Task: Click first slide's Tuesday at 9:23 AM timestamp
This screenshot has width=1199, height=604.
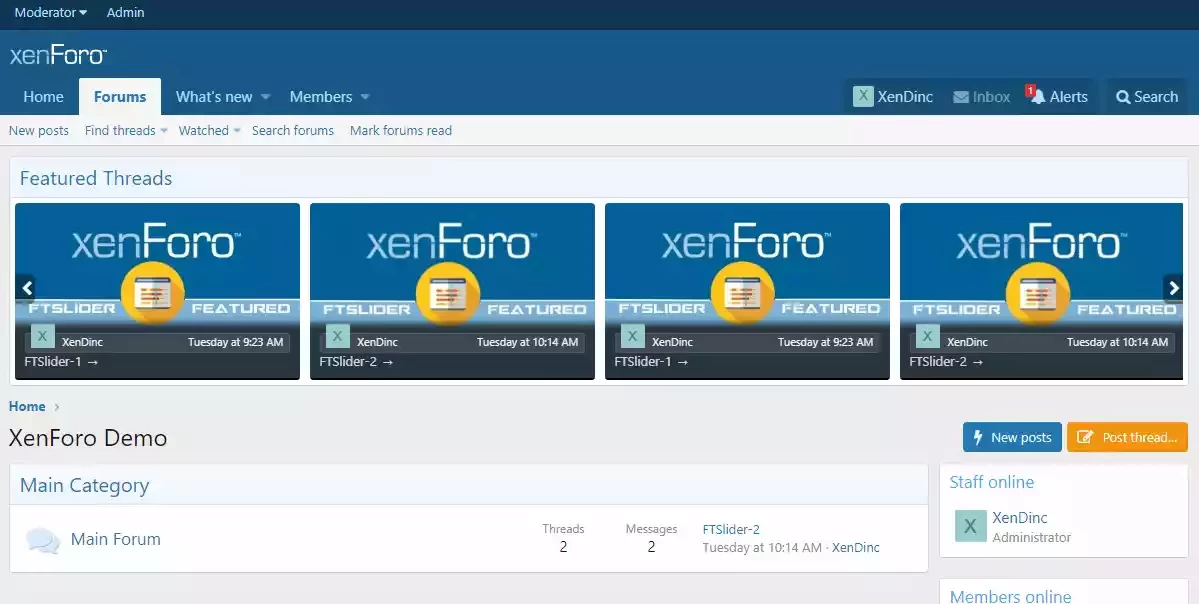Action: tap(236, 342)
